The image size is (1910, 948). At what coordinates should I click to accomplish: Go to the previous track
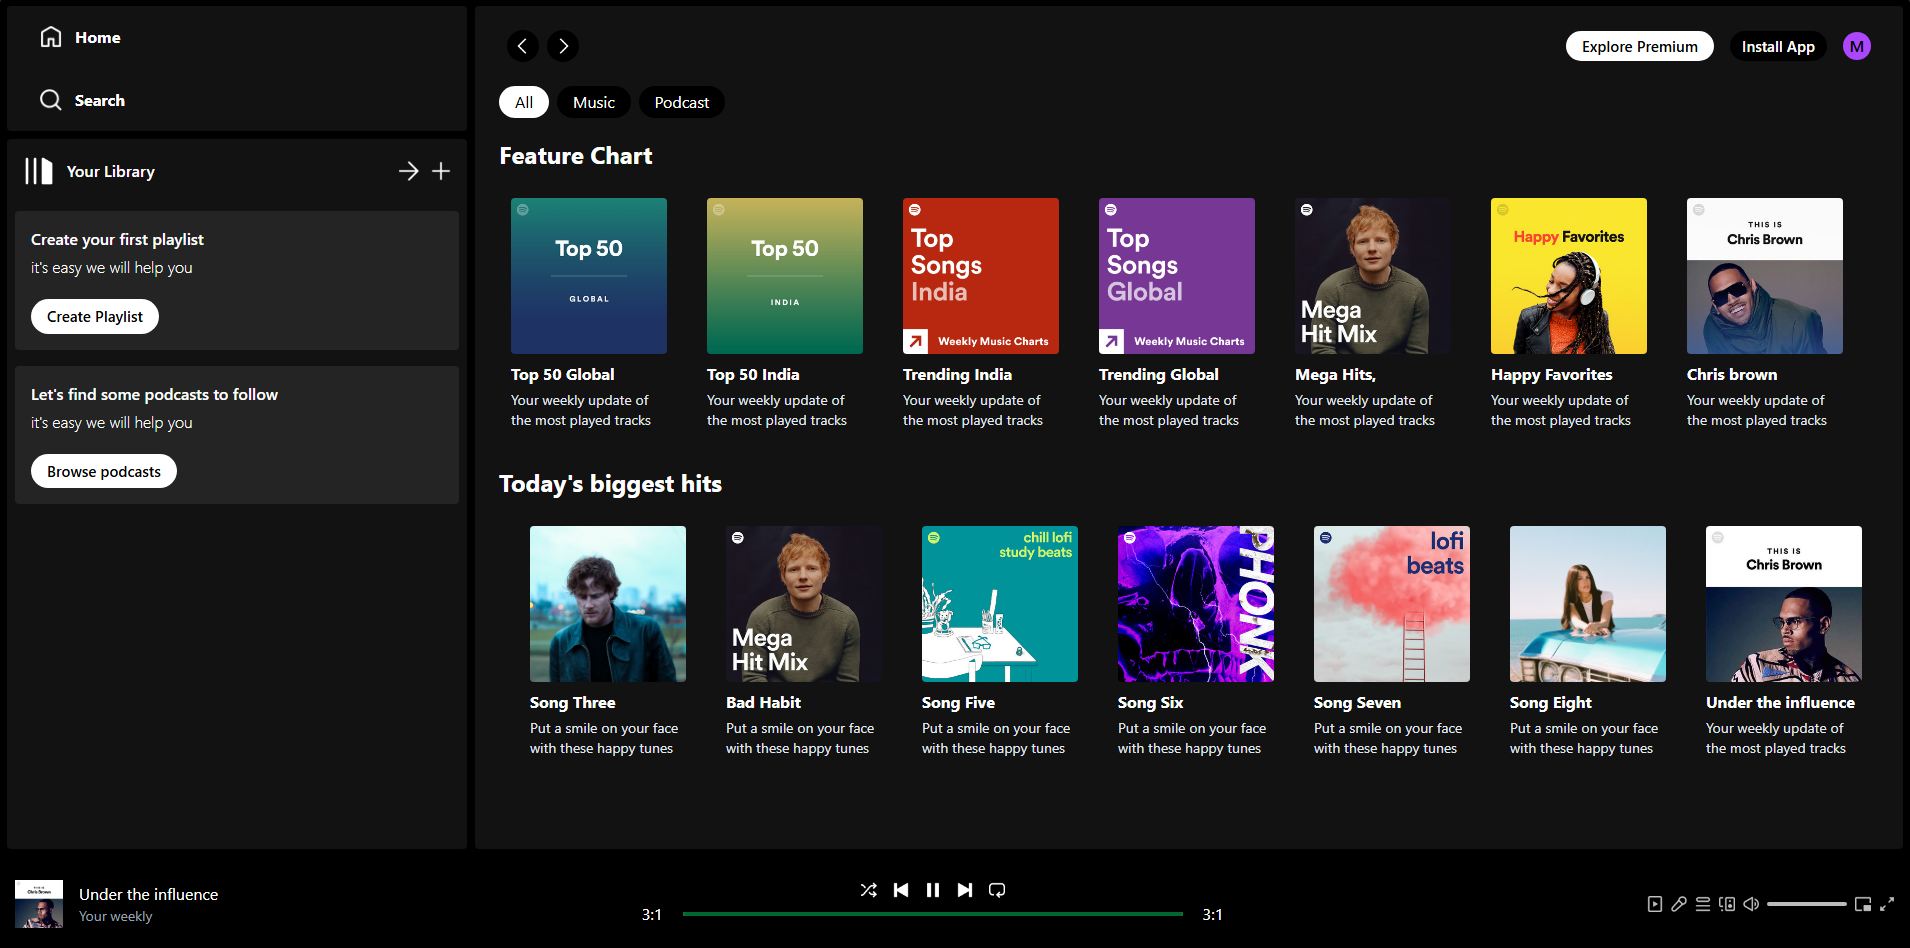tap(901, 890)
